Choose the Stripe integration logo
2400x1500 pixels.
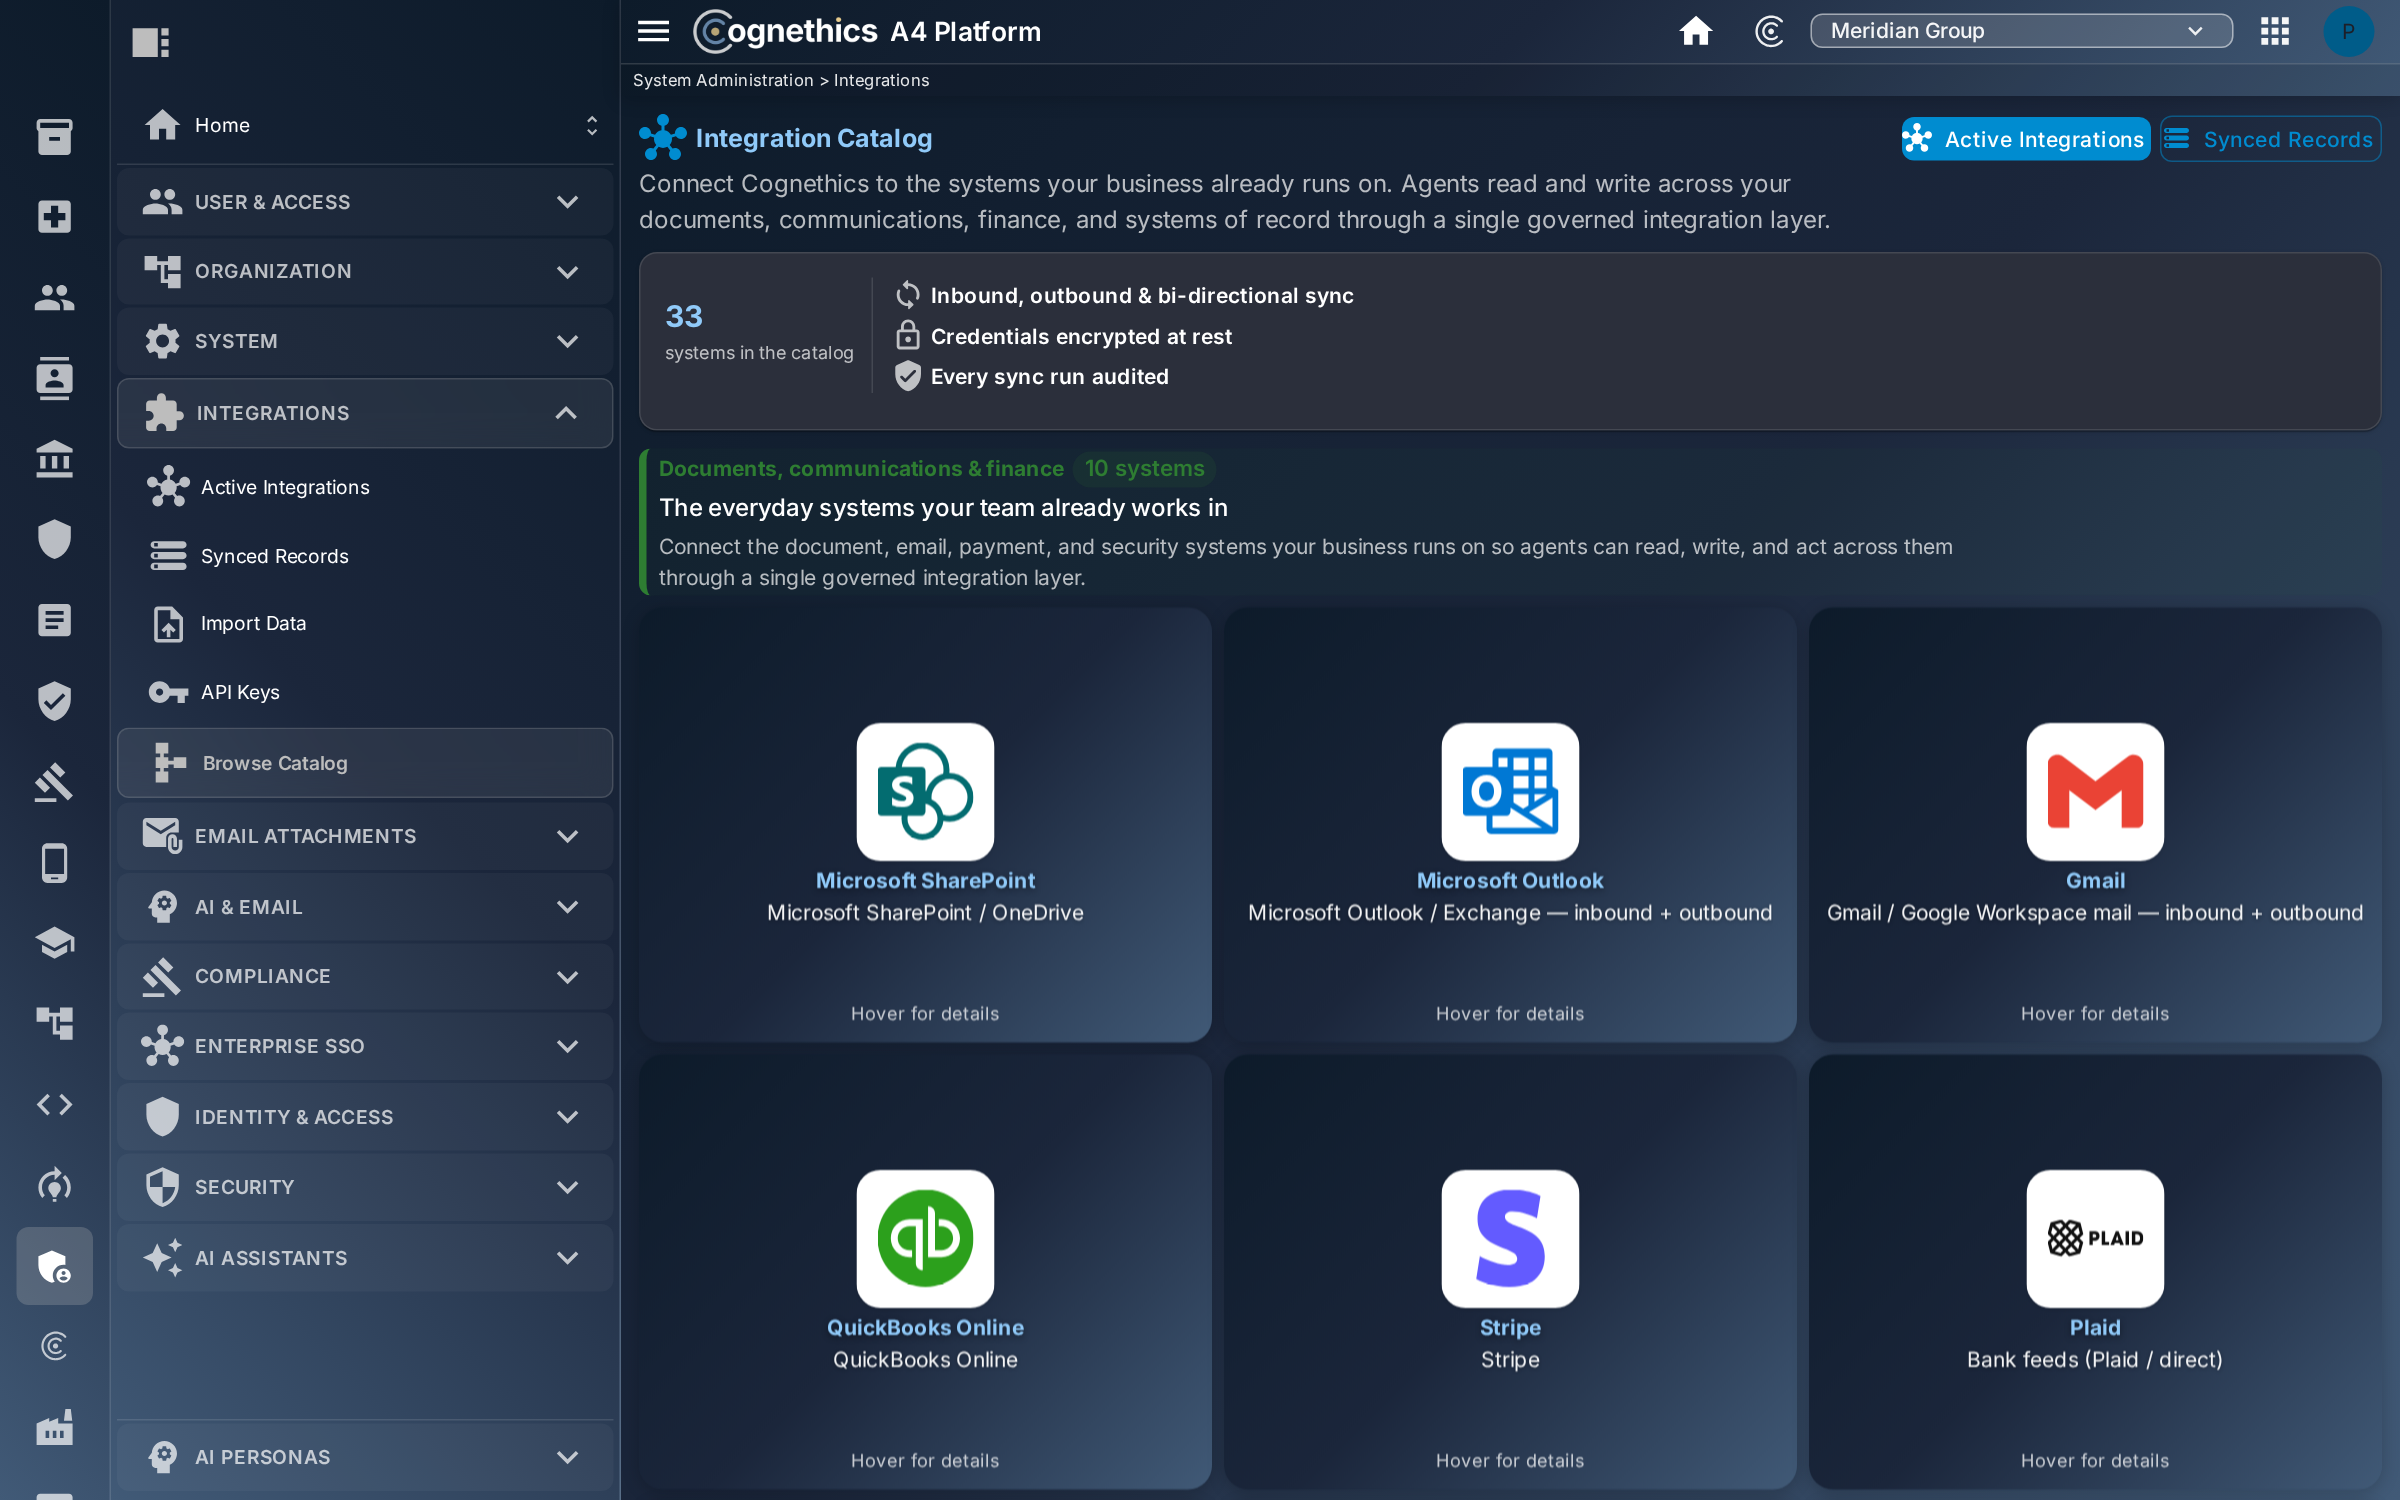1510,1238
